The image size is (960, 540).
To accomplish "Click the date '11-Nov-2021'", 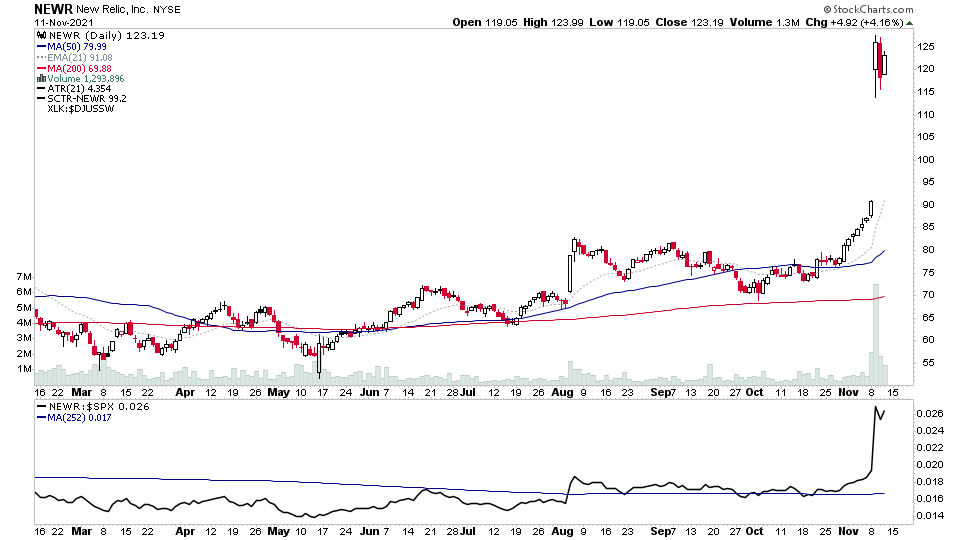I will click(x=64, y=23).
